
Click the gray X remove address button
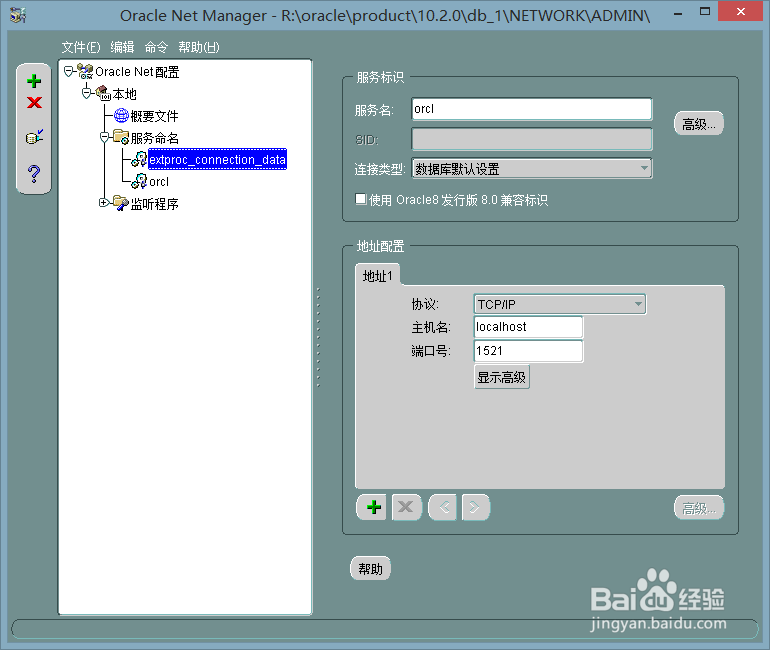[x=406, y=507]
